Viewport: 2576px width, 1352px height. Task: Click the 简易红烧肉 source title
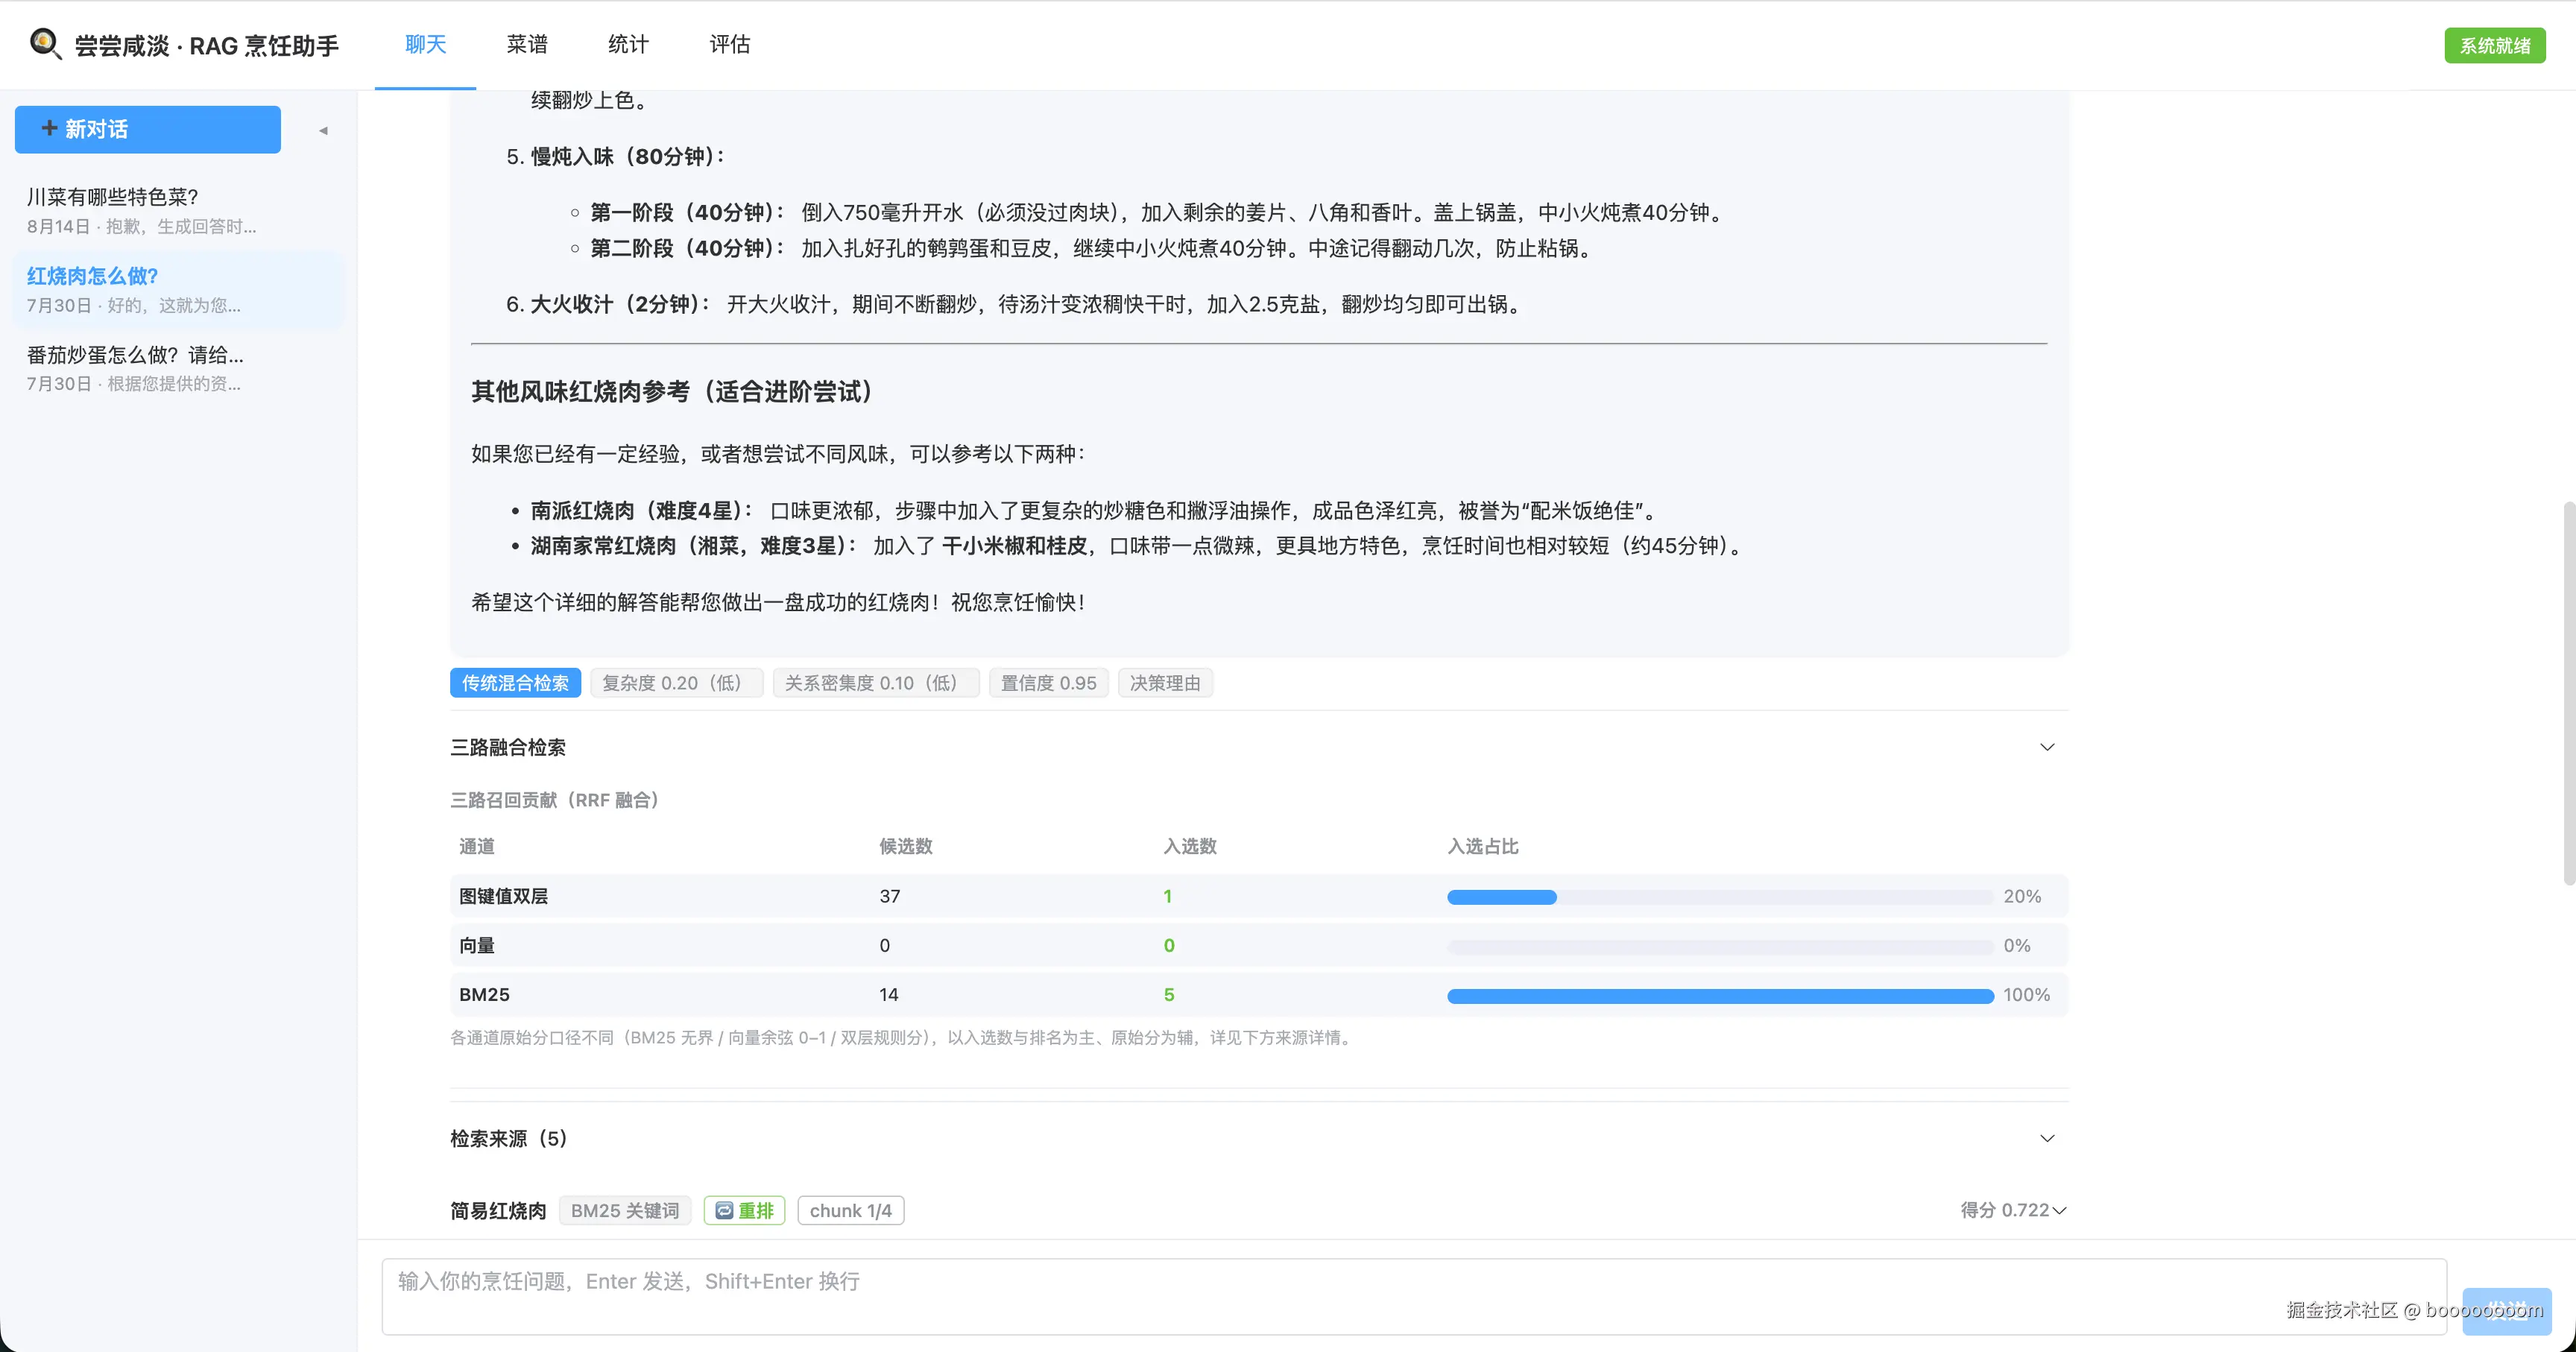(x=498, y=1211)
